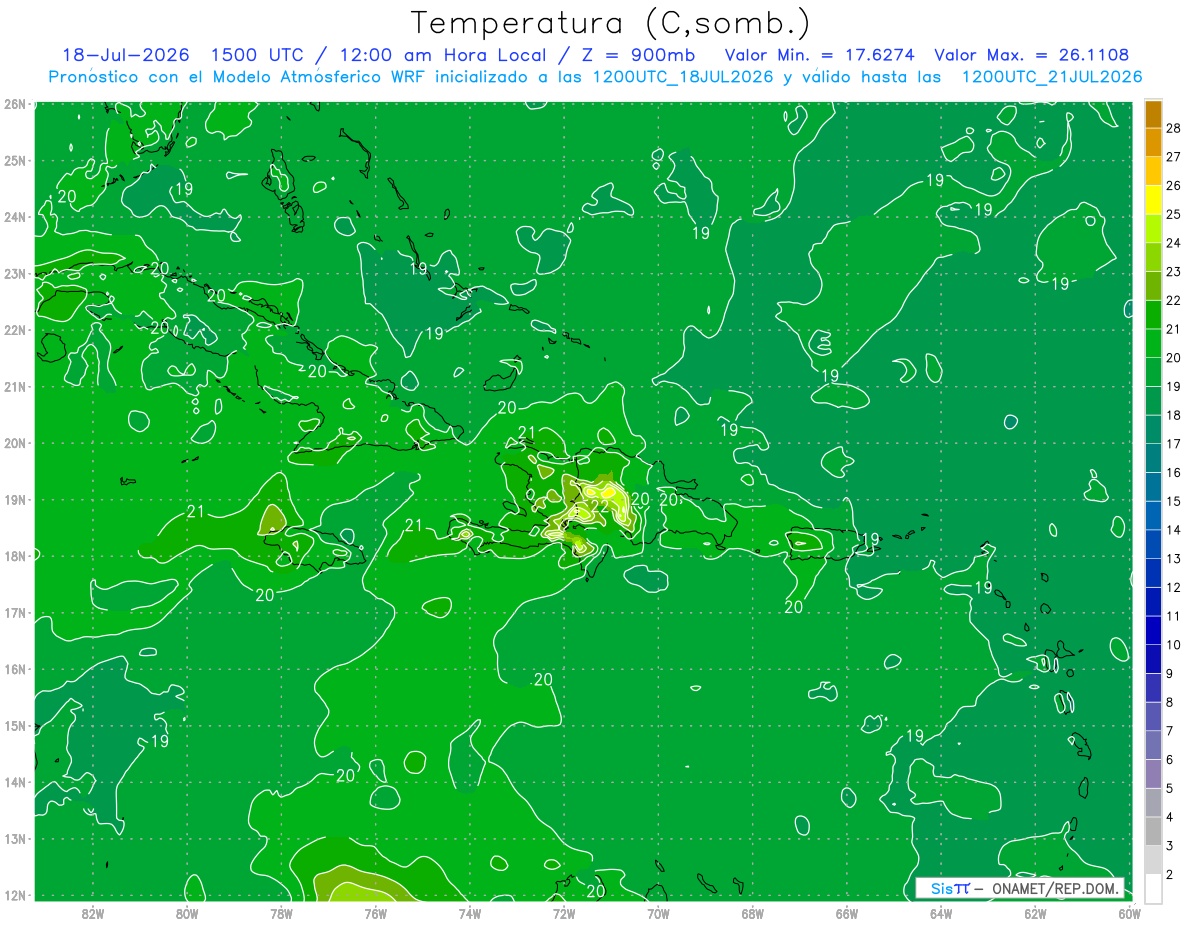
Task: Click the "28" label on the color scale
Action: click(1175, 128)
